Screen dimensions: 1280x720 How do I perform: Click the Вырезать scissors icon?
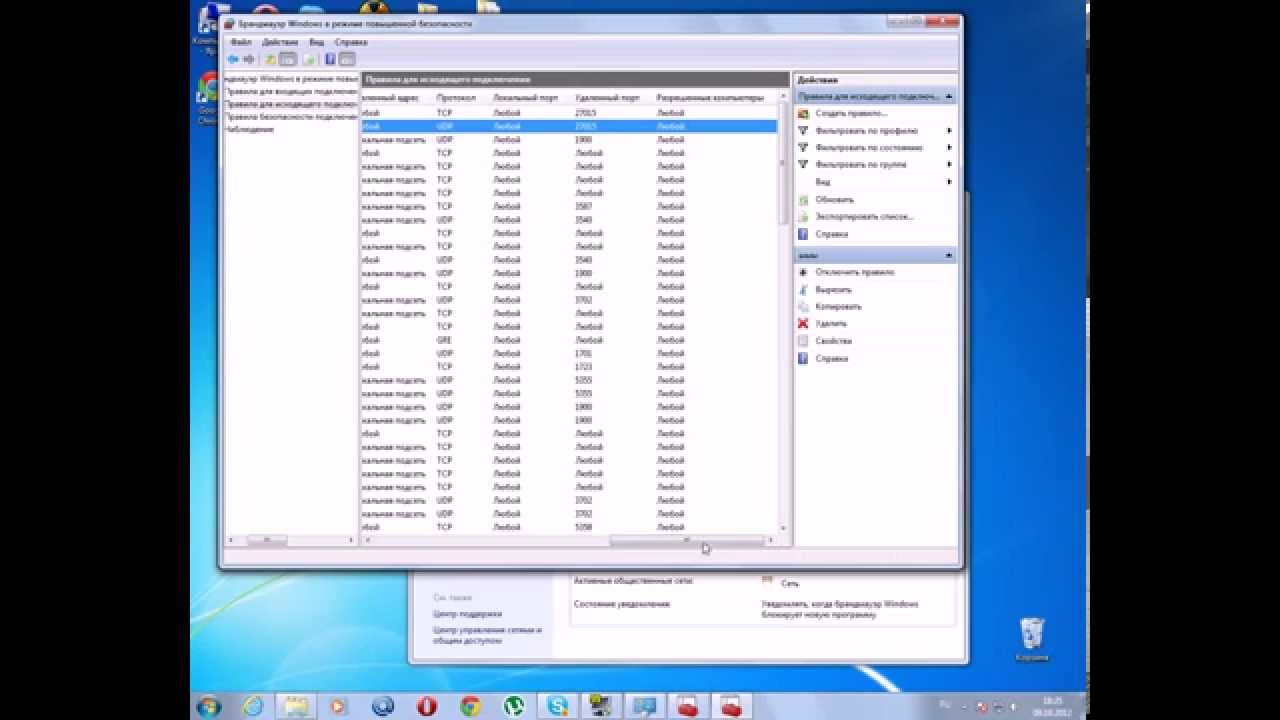click(x=803, y=289)
